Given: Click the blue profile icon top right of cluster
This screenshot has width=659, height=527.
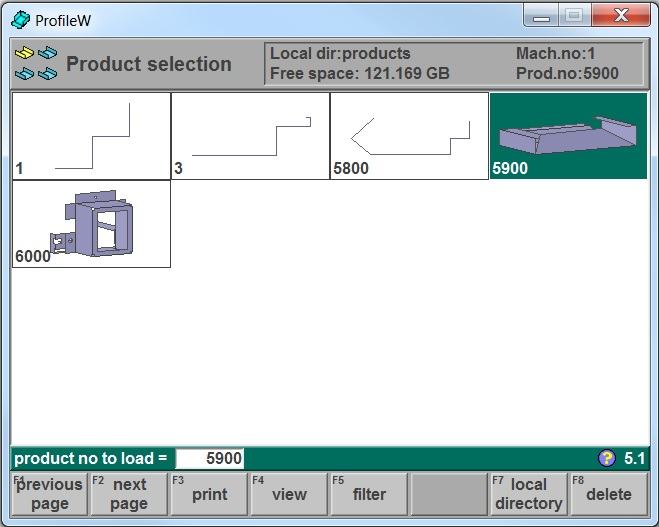Looking at the screenshot, I should (x=47, y=53).
